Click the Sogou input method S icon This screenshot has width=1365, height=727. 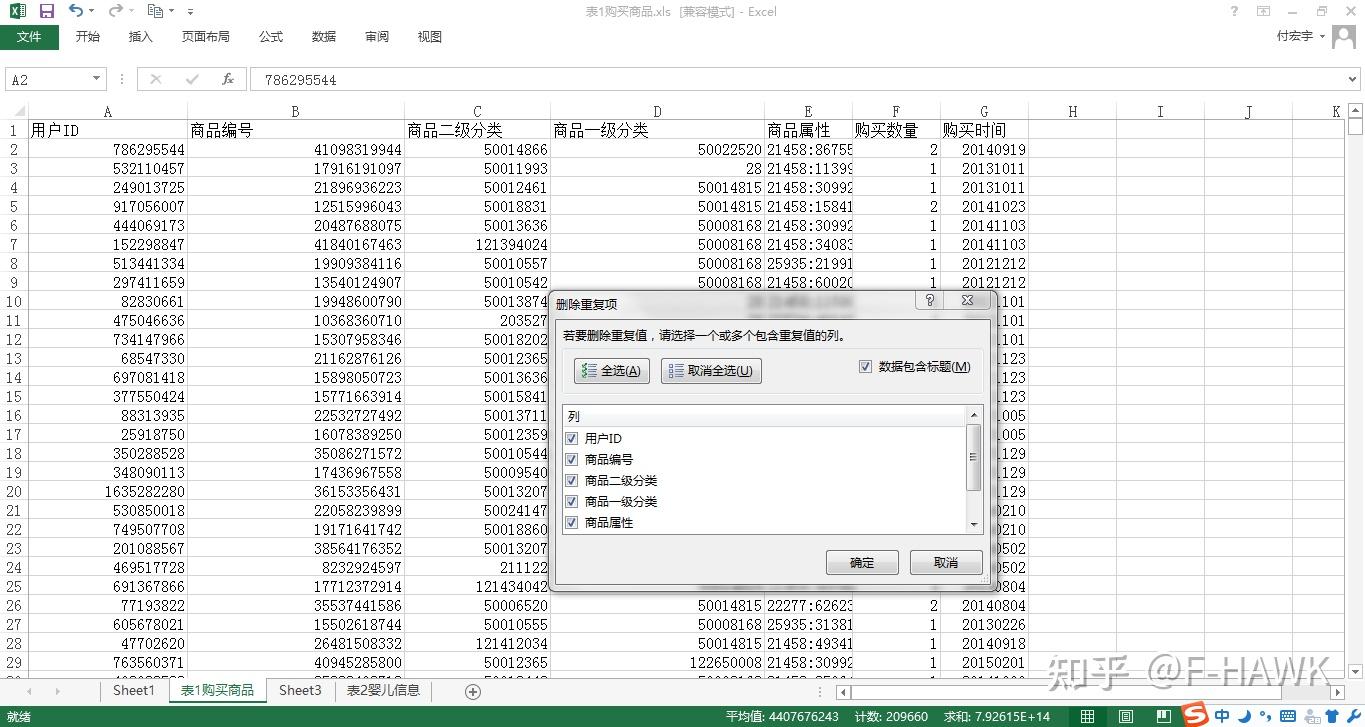(x=1196, y=715)
